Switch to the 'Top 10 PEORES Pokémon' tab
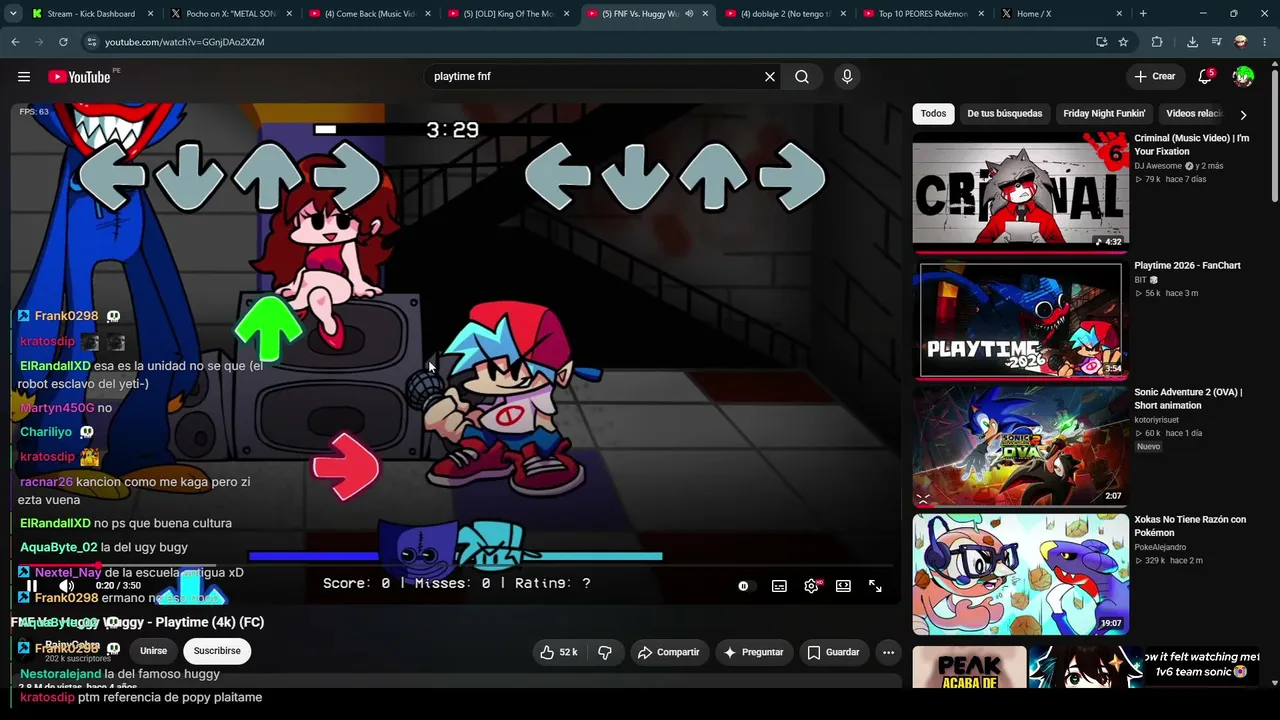 pyautogui.click(x=924, y=14)
